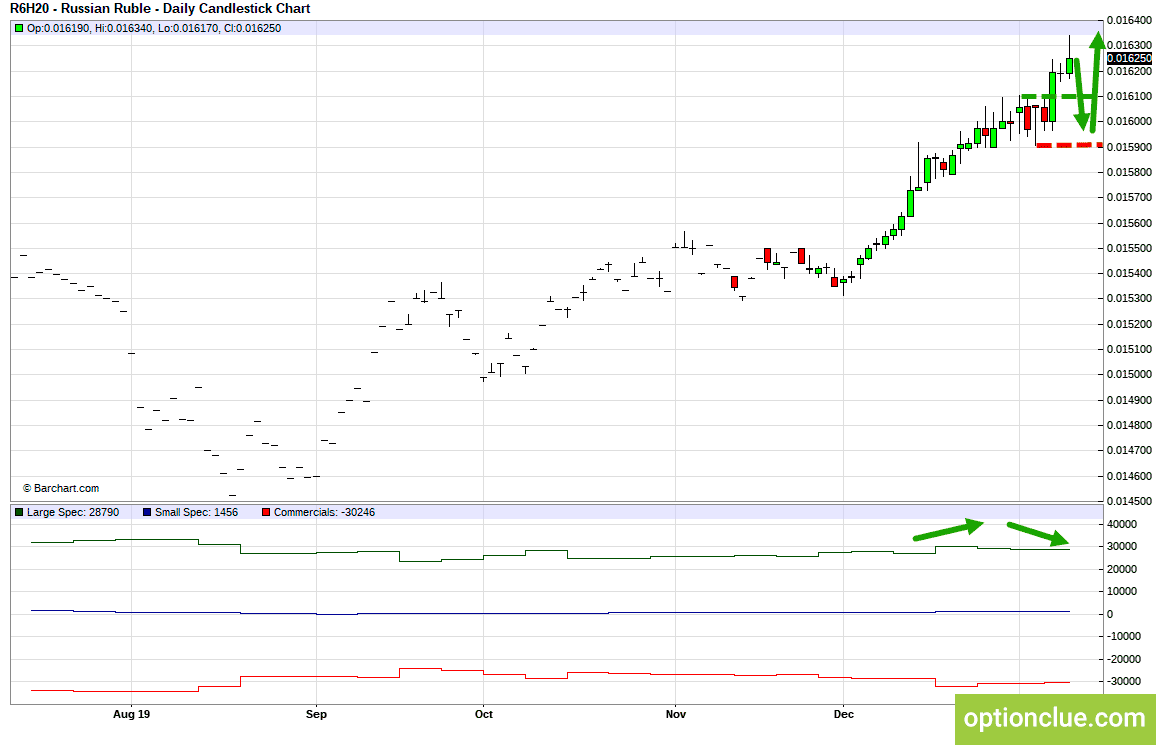Click the Aug 19 date axis label
The width and height of the screenshot is (1156, 745).
click(x=132, y=714)
